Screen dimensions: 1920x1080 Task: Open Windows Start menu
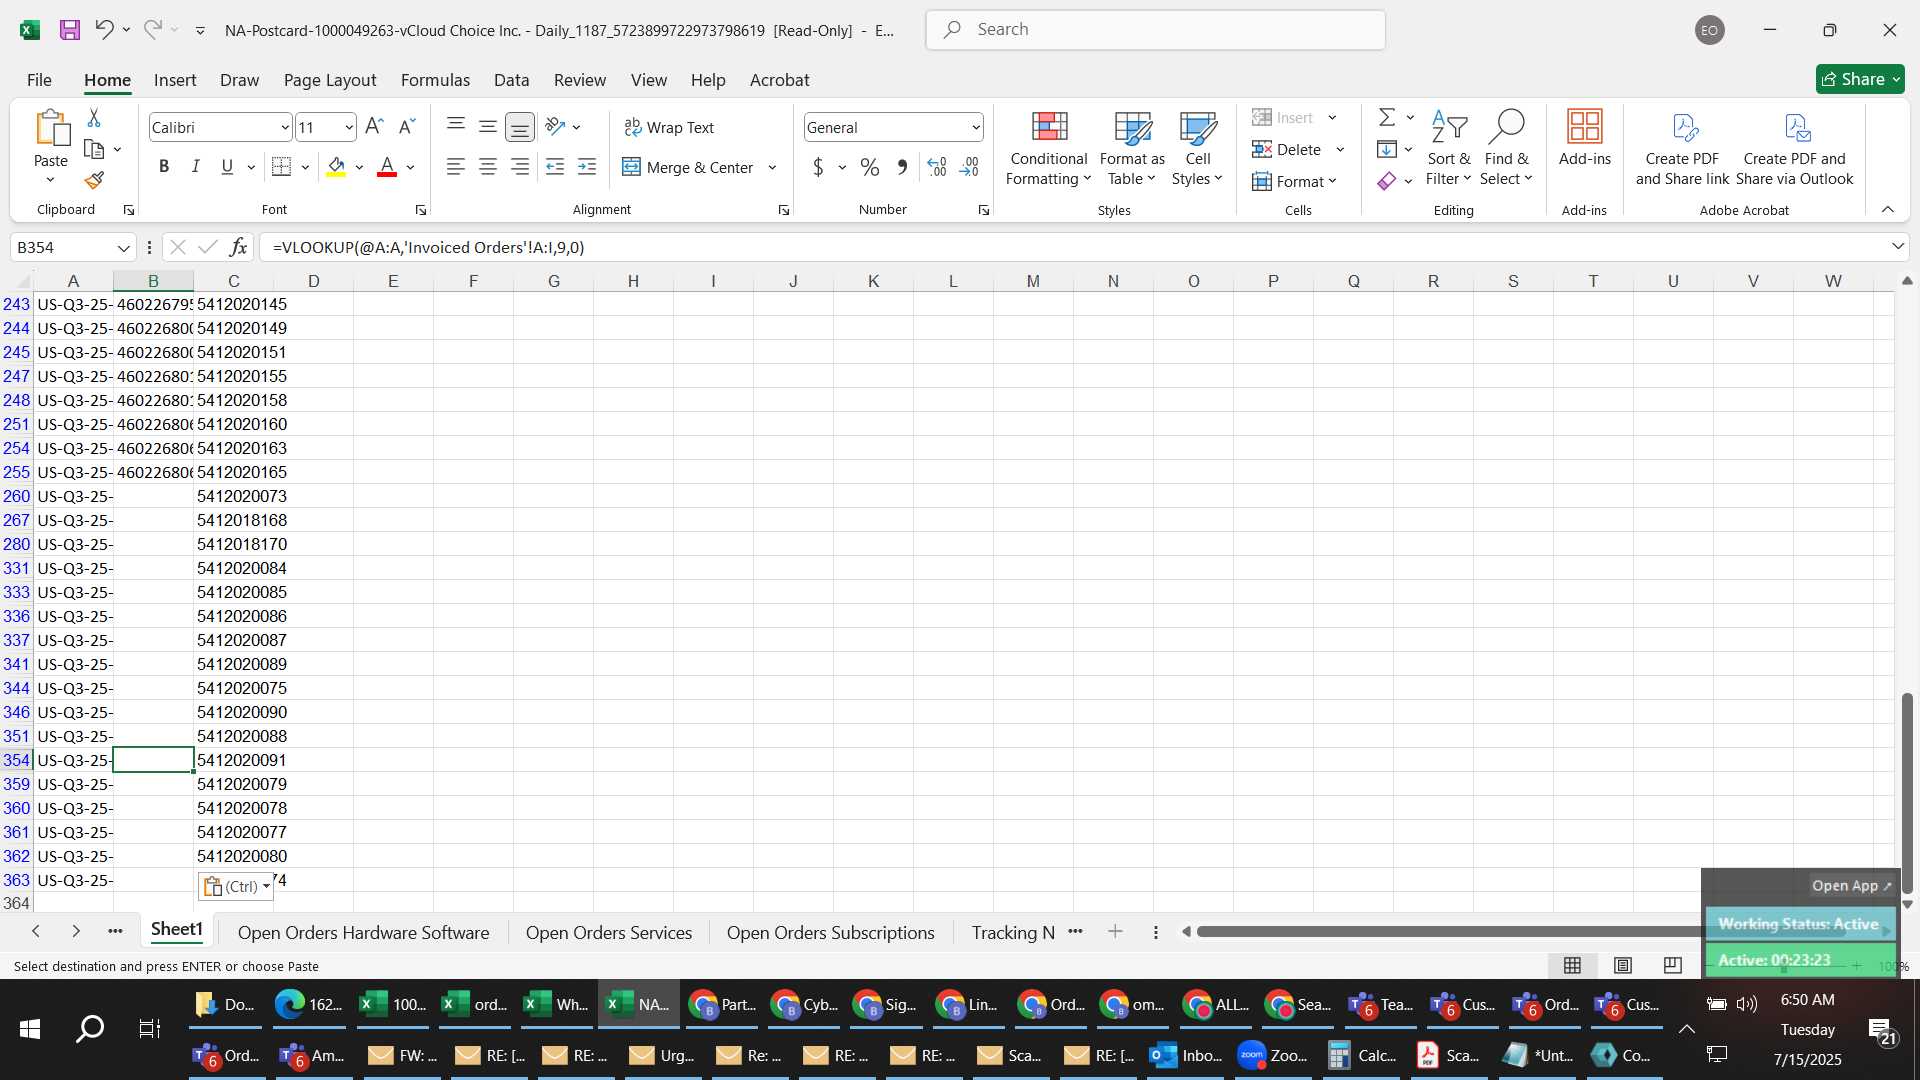tap(30, 1028)
